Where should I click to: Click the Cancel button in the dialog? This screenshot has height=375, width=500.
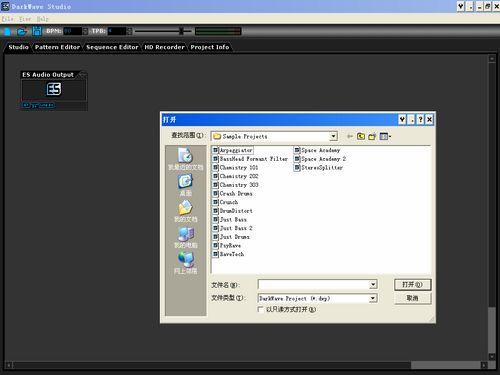[412, 298]
